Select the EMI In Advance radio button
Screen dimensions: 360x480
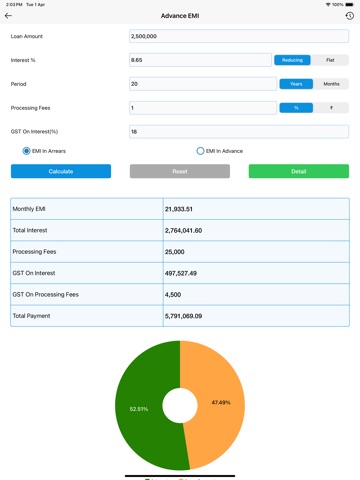click(x=200, y=151)
